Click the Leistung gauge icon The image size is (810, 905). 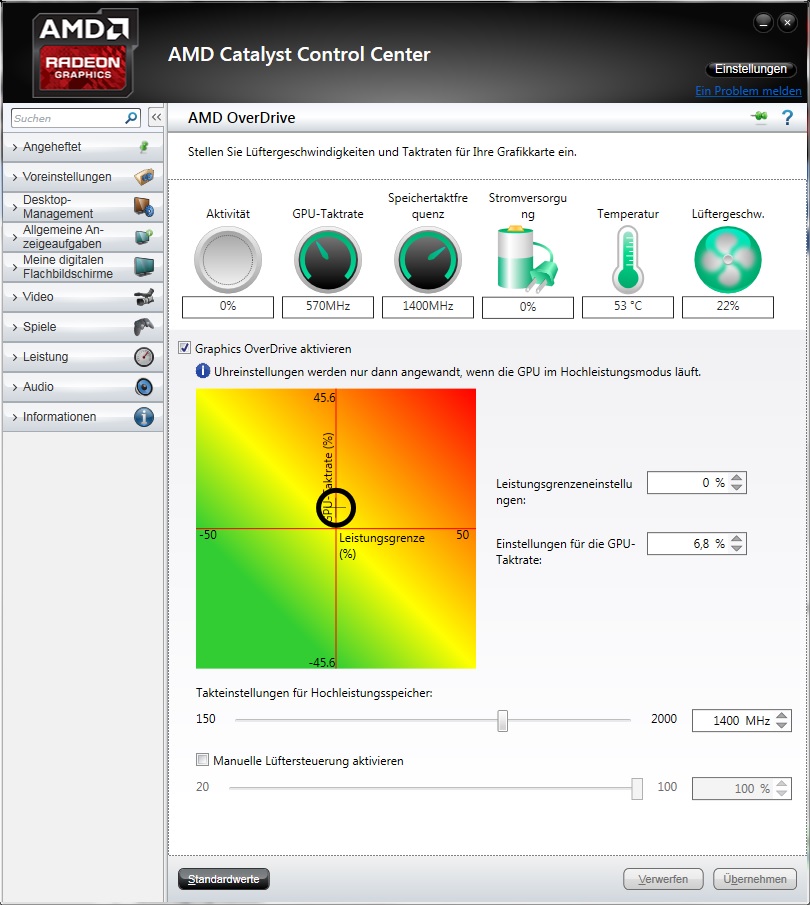144,357
